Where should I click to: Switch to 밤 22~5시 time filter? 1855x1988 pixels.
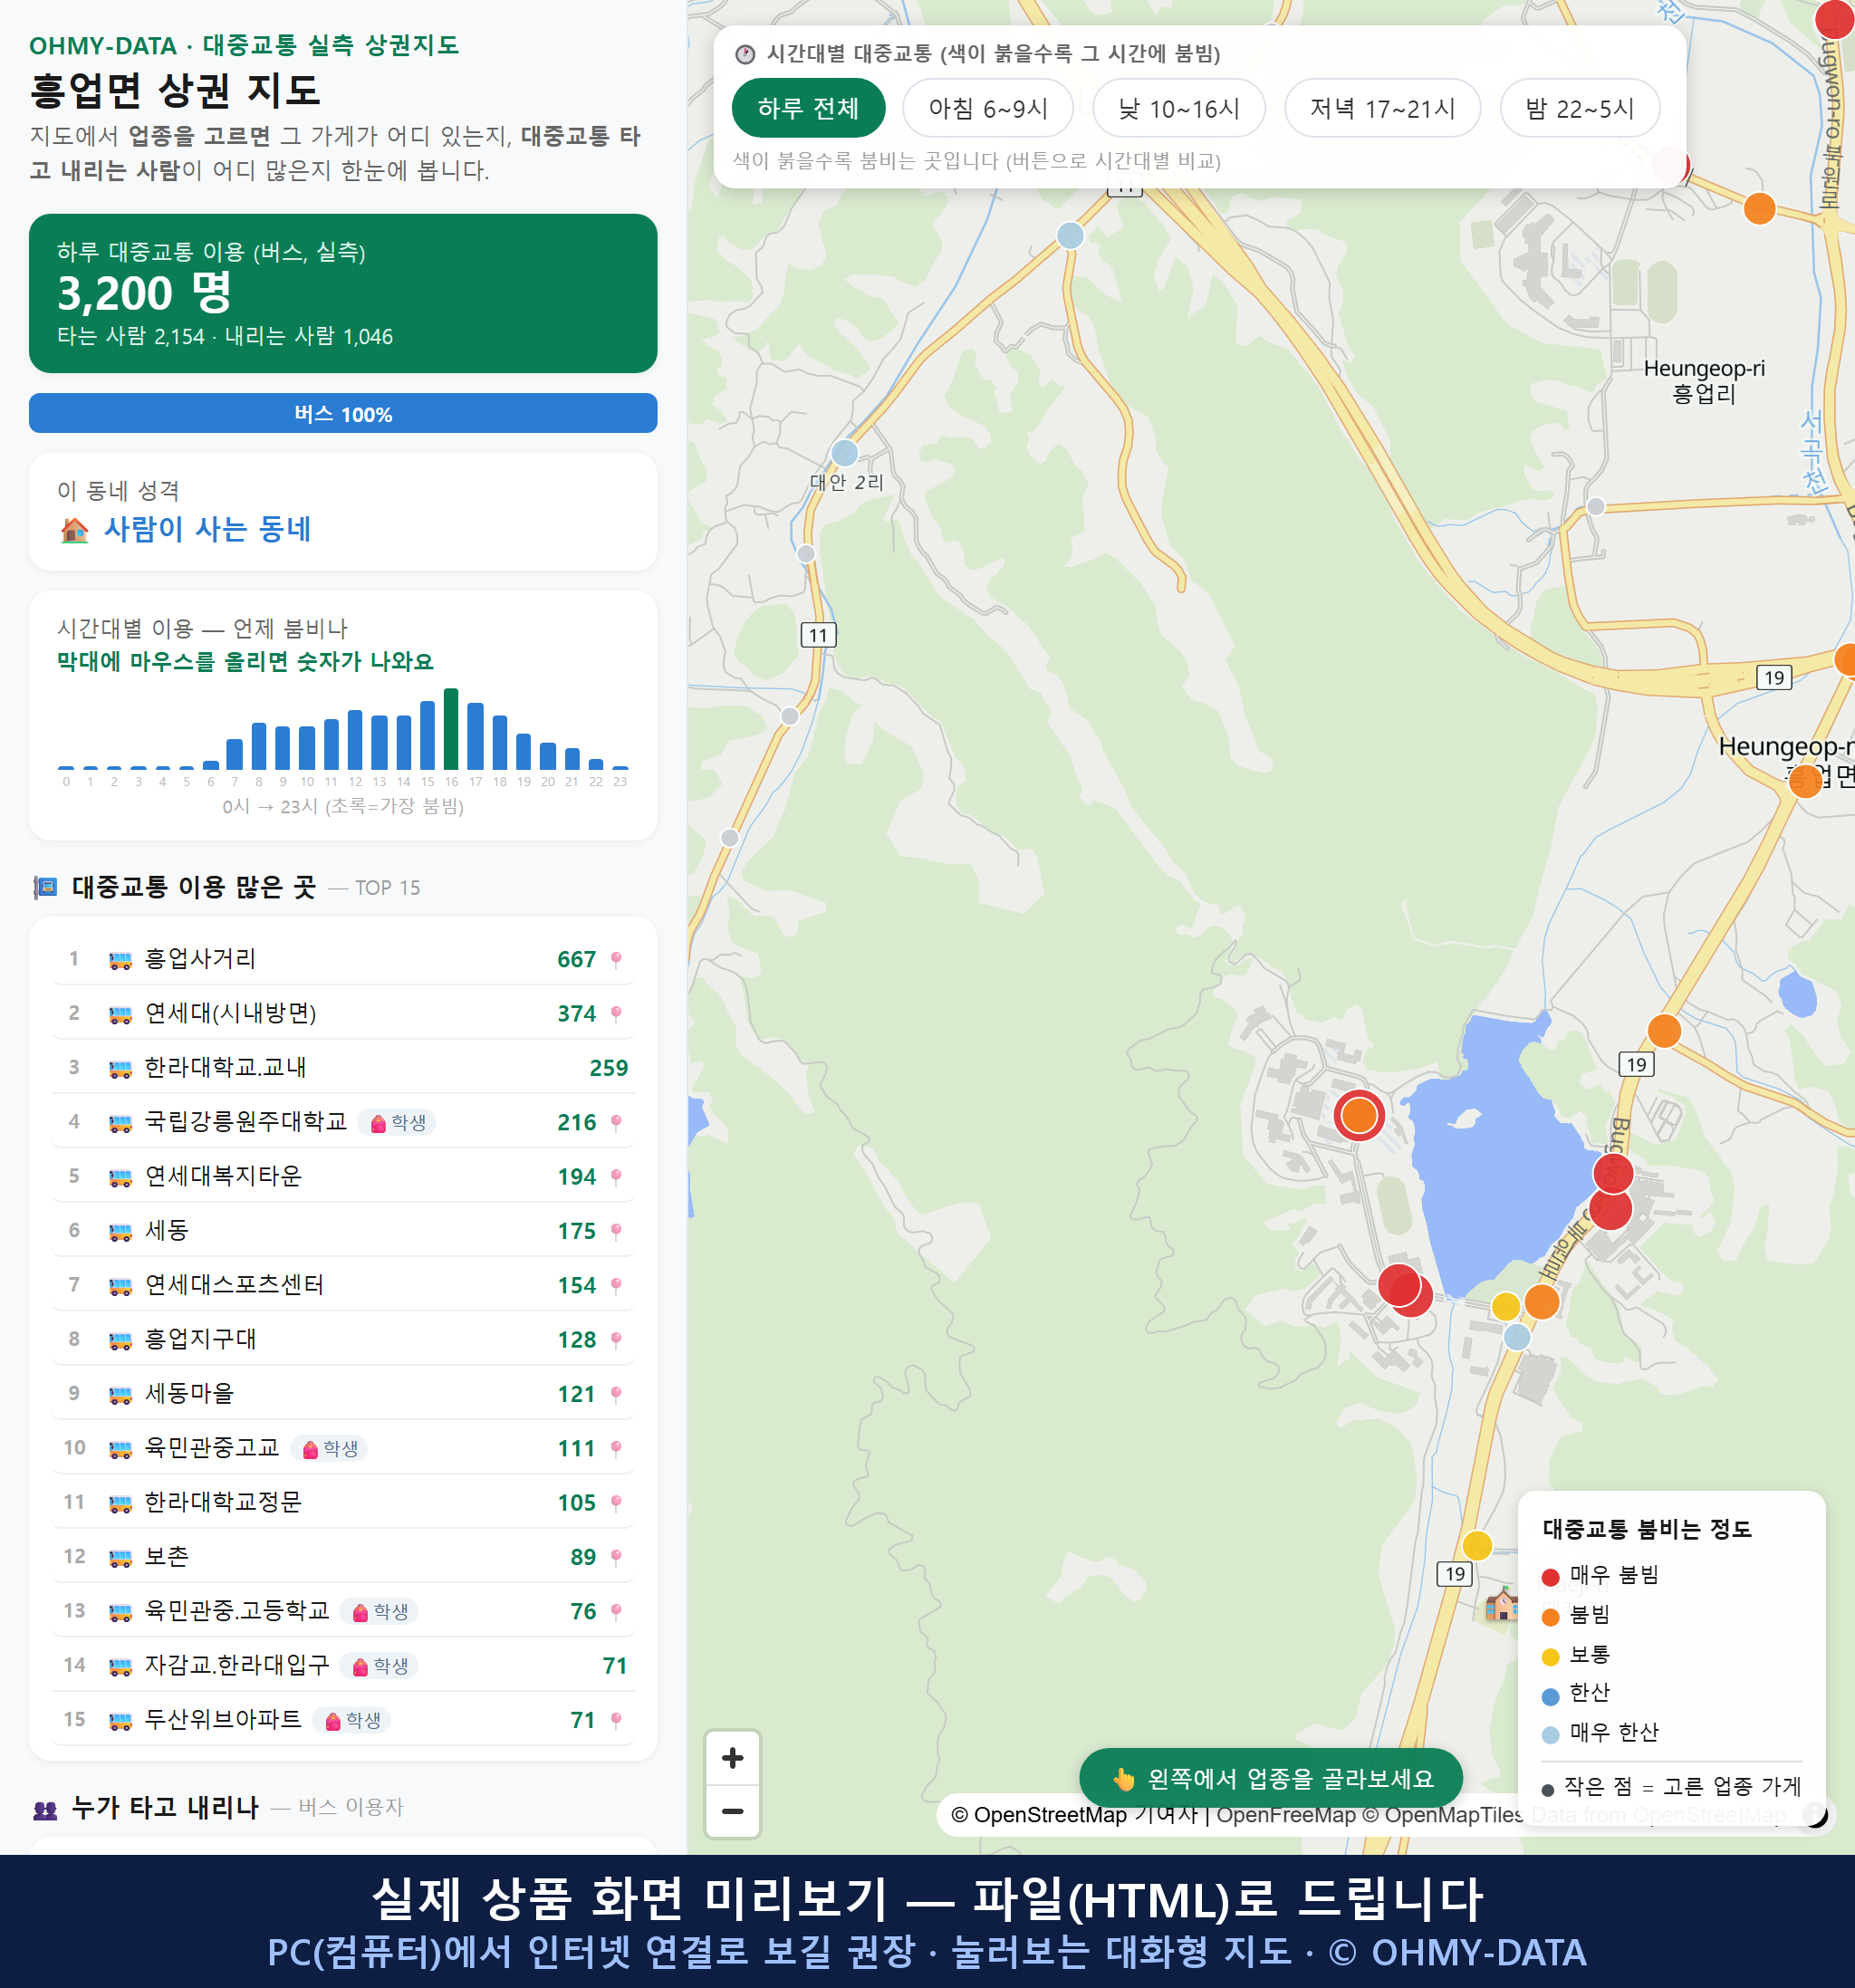[1580, 108]
